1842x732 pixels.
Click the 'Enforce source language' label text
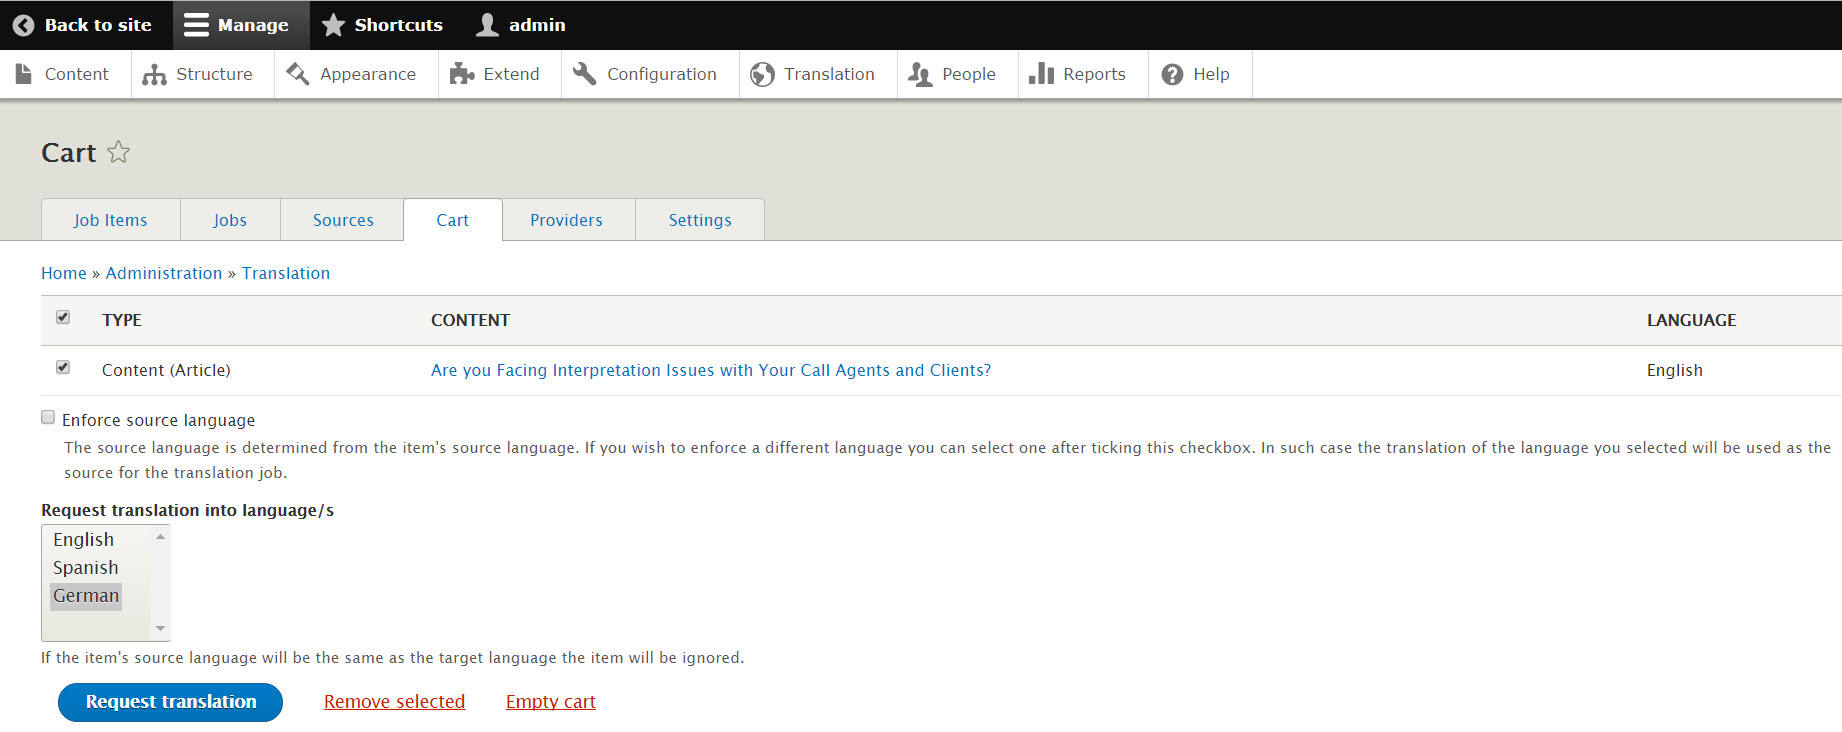[x=159, y=420]
